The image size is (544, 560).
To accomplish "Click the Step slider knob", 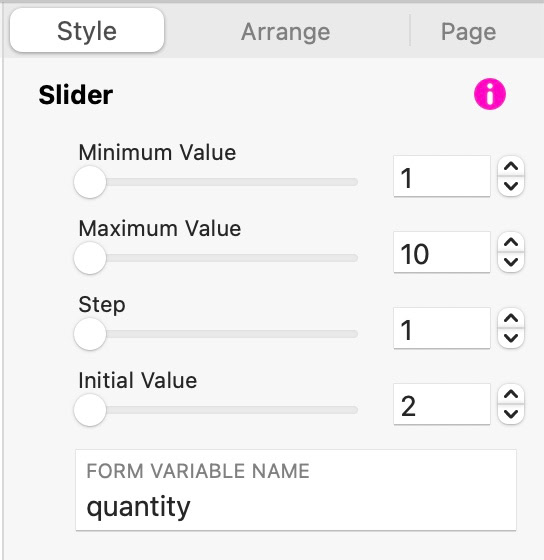I will (x=90, y=334).
